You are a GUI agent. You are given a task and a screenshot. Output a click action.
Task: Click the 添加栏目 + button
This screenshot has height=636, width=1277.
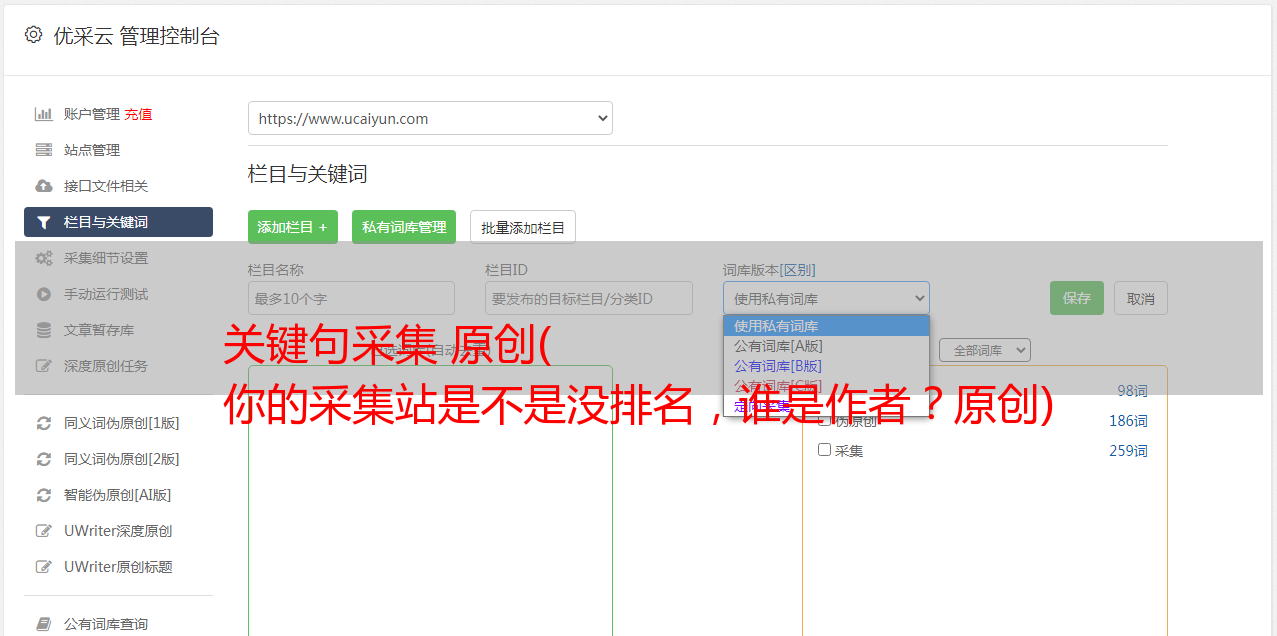point(293,227)
